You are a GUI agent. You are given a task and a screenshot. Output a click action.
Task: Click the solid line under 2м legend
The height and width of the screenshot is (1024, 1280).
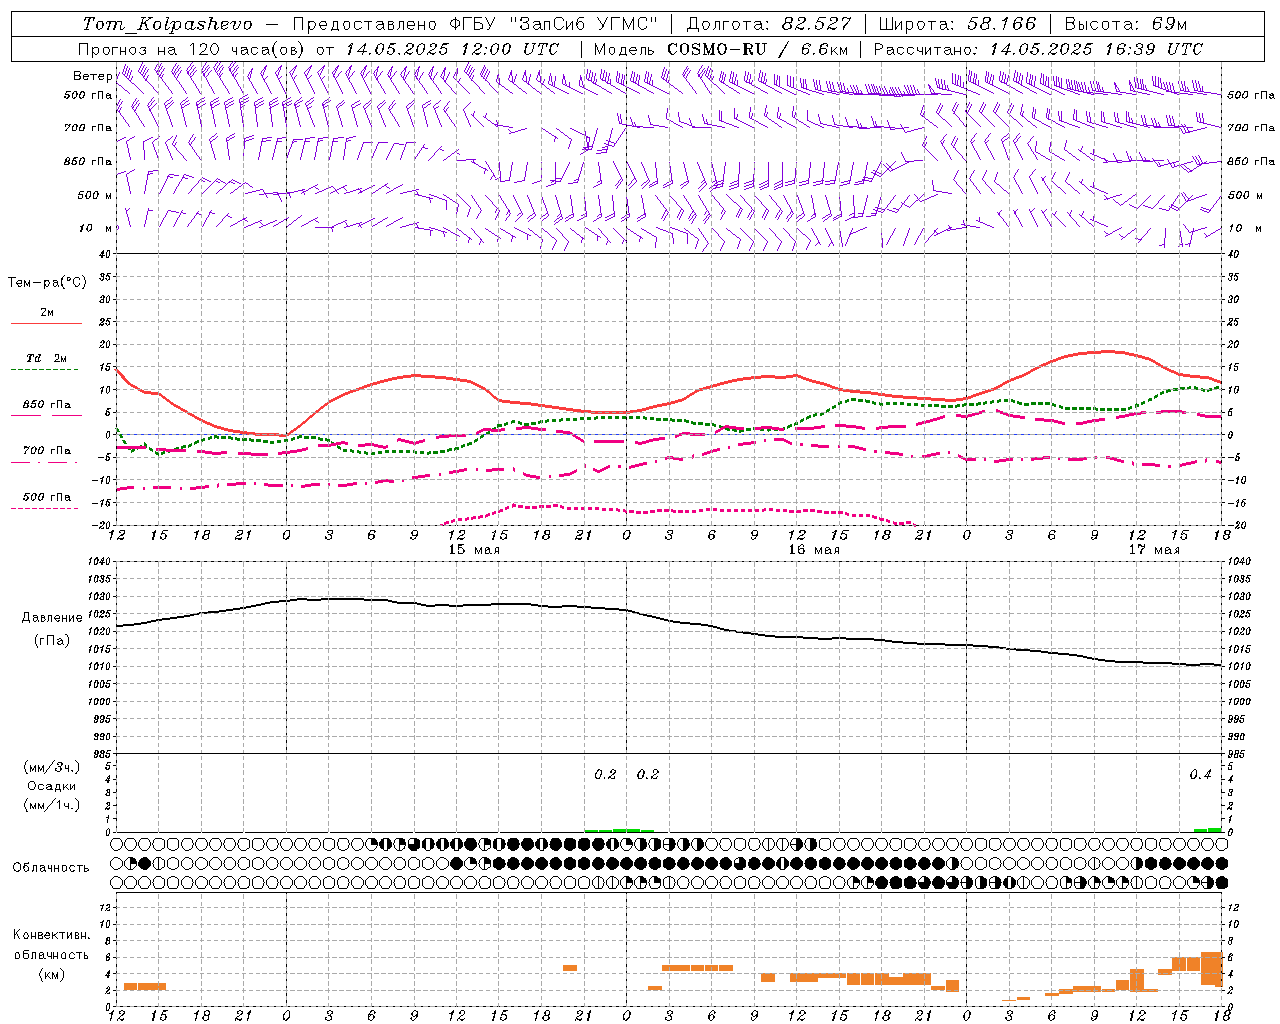point(46,323)
